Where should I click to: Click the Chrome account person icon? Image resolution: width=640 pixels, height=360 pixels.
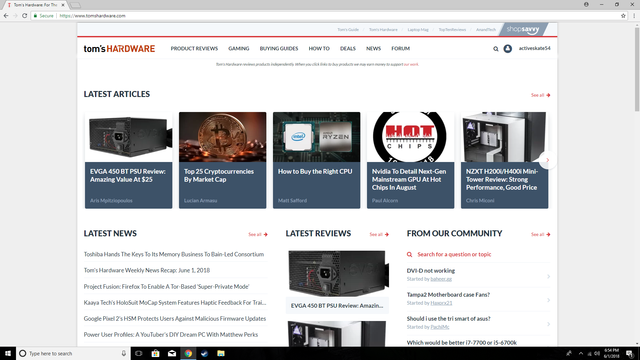(x=586, y=4)
